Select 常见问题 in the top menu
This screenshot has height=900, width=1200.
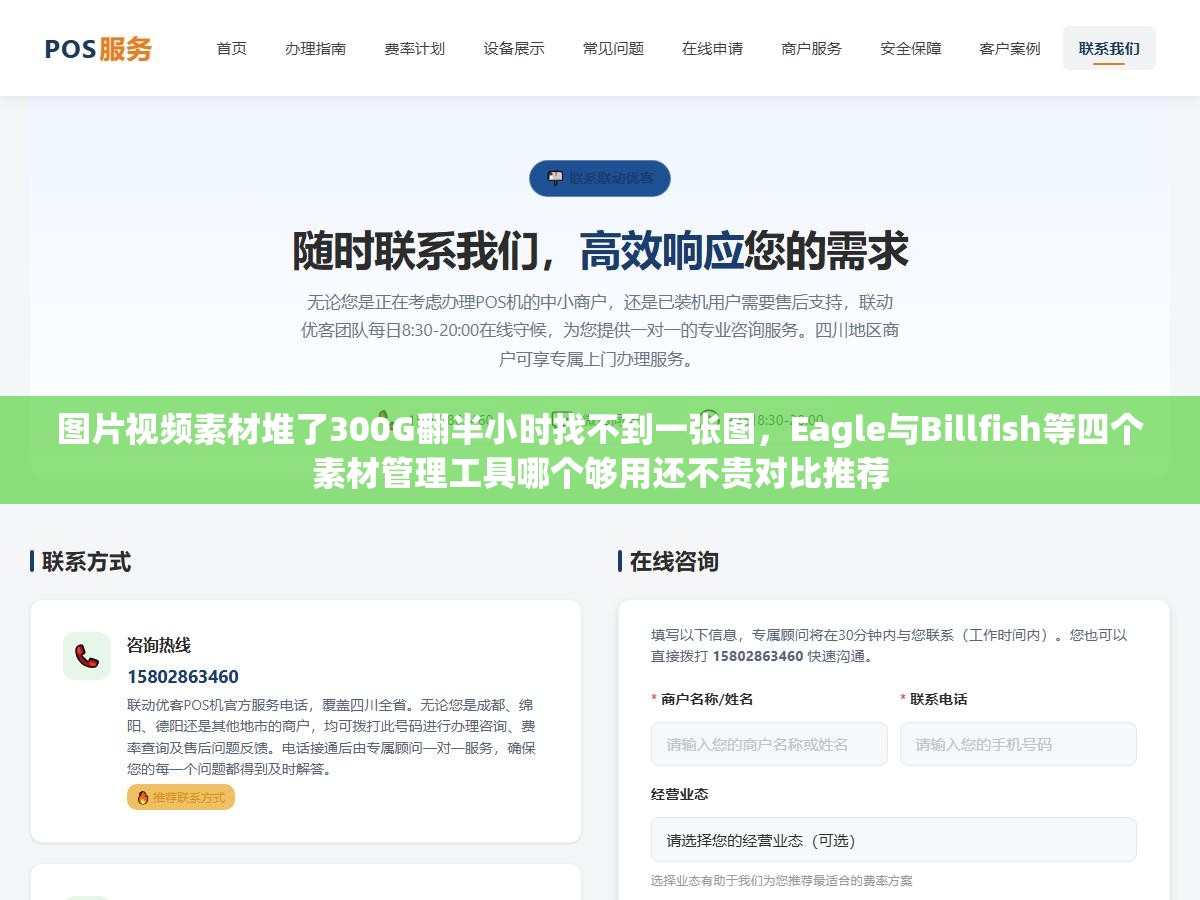click(x=613, y=48)
